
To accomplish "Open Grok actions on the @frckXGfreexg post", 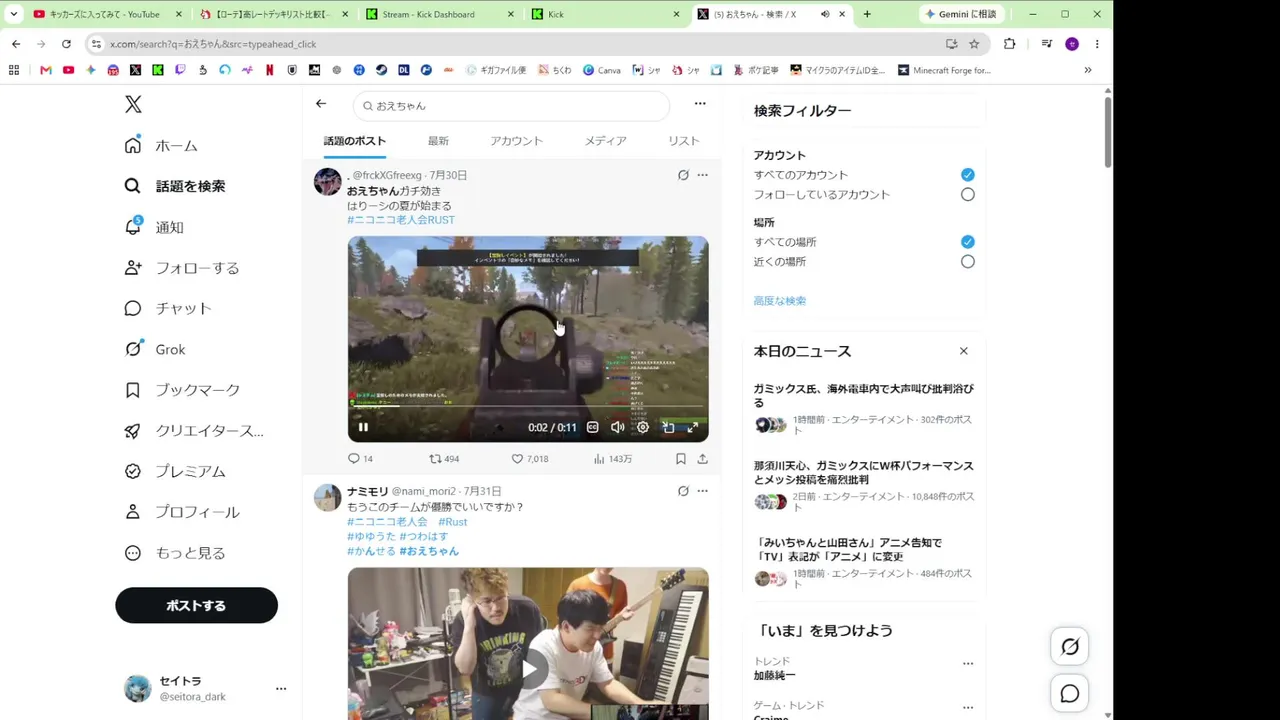I will pyautogui.click(x=683, y=175).
